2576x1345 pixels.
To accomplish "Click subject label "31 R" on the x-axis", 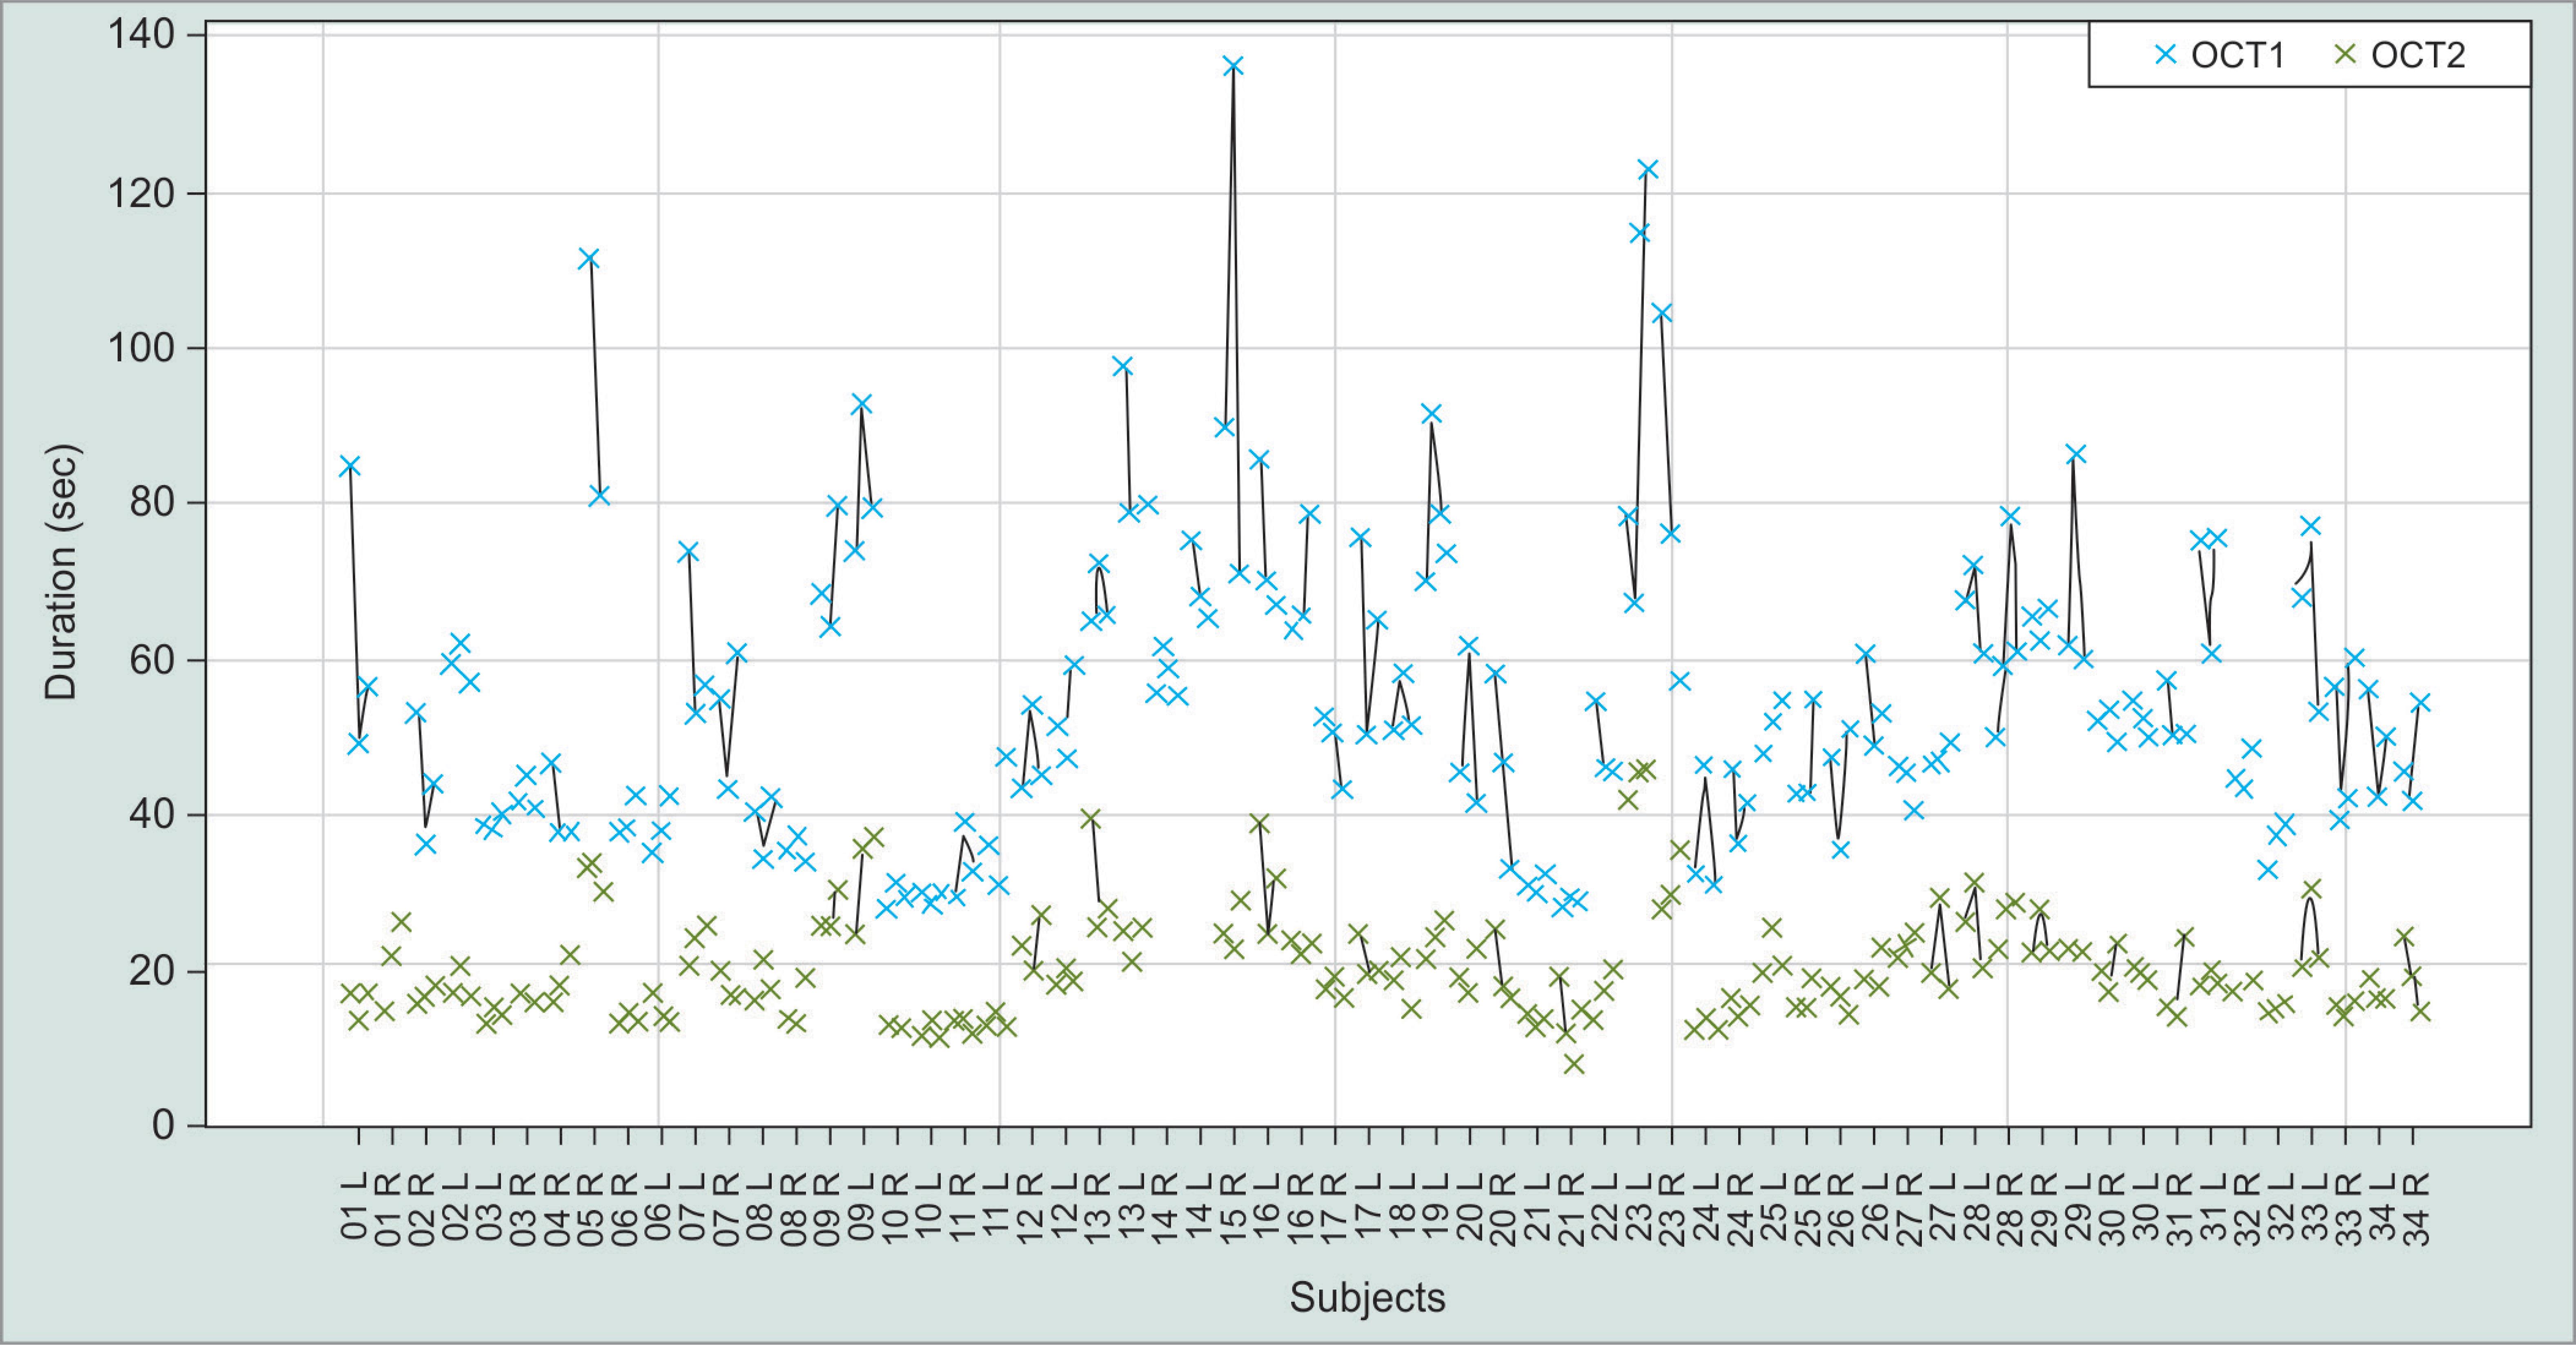I will (2180, 1210).
